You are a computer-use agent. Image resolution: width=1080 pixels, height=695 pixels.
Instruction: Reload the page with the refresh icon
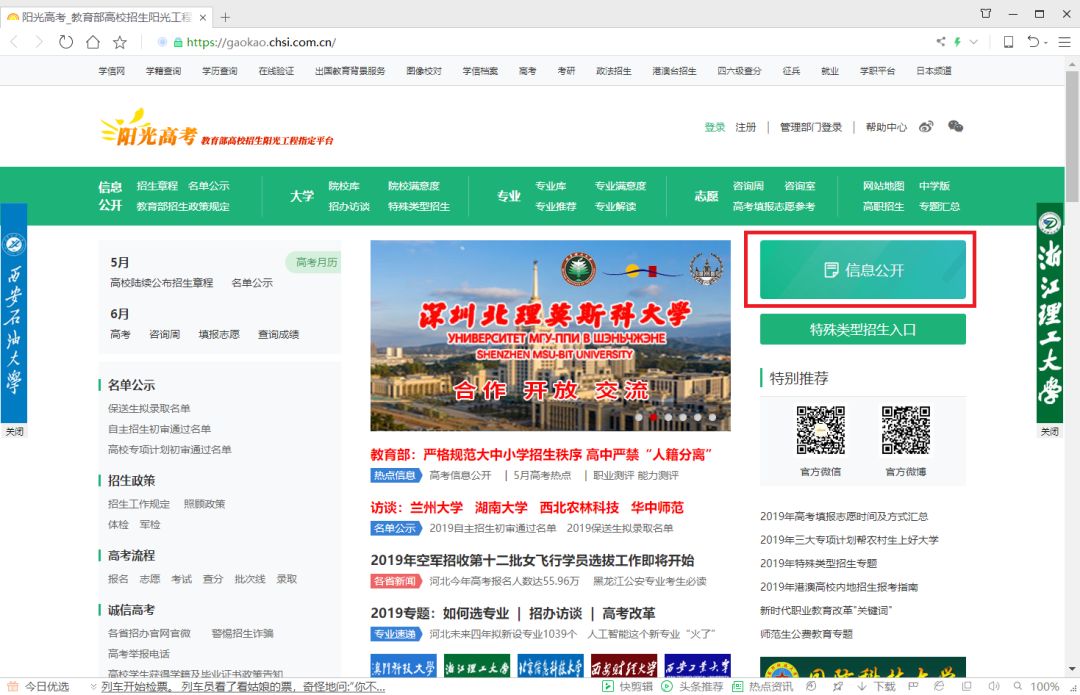tap(65, 42)
